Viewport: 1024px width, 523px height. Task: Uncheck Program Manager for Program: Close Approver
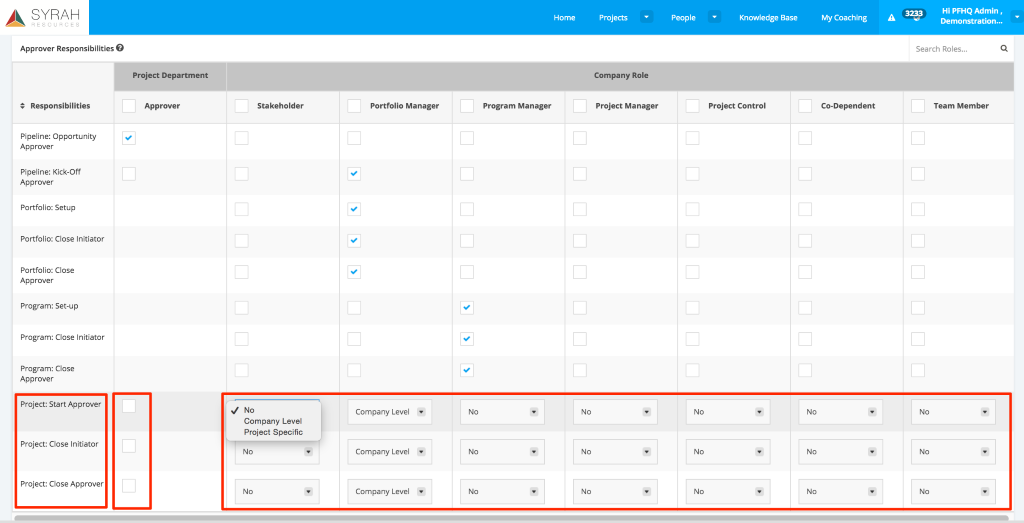tap(467, 370)
